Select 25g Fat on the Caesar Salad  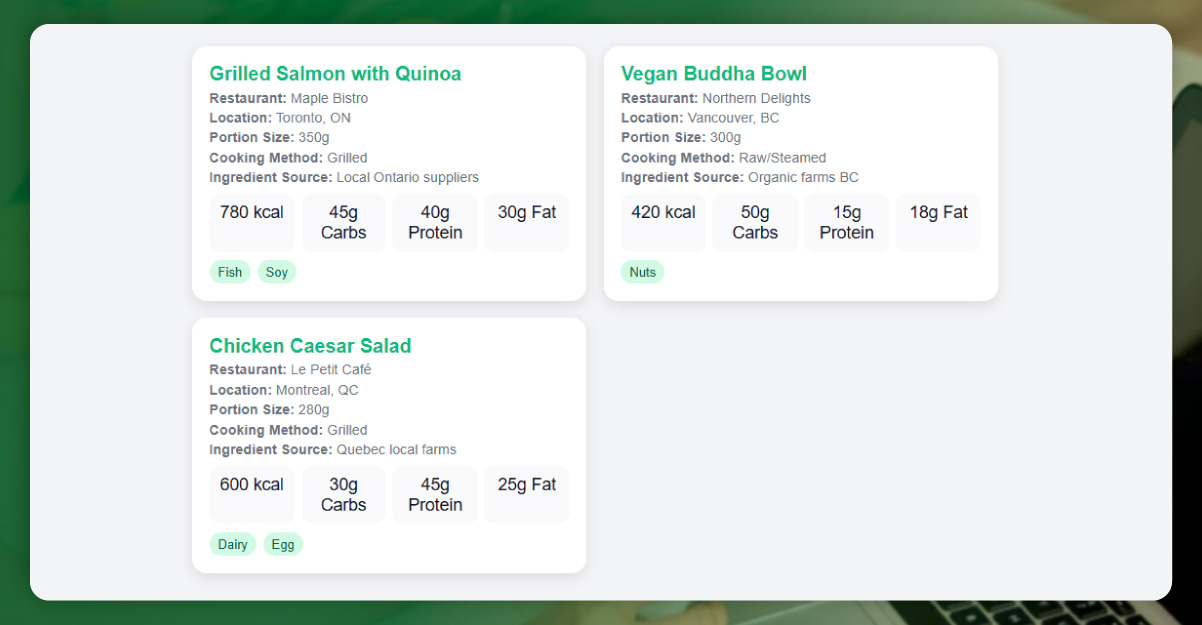pos(527,494)
